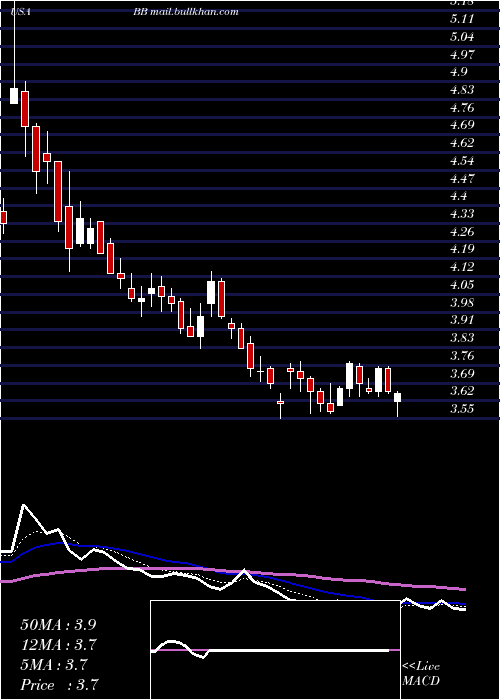The width and height of the screenshot is (500, 700).
Task: Click the '<<Live MACD' label
Action: [421, 674]
